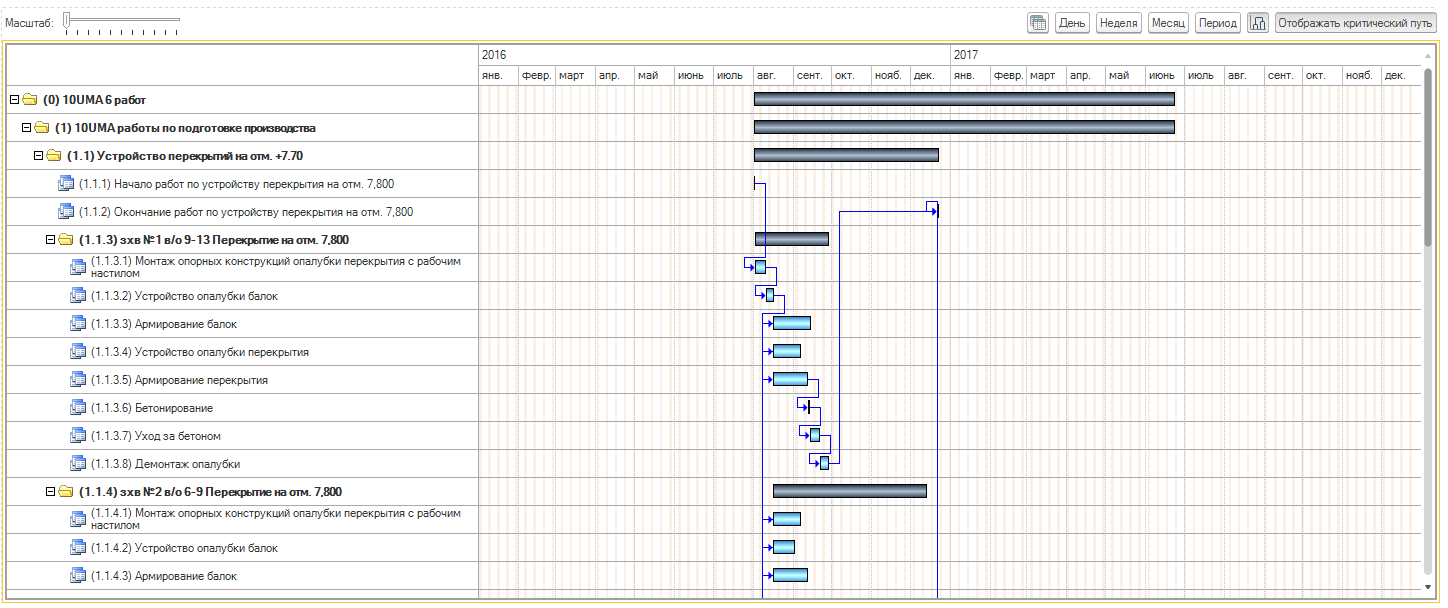Collapse the (0) 10UMA 6 работ node
Viewport: 1448px width, 608px height.
14,100
